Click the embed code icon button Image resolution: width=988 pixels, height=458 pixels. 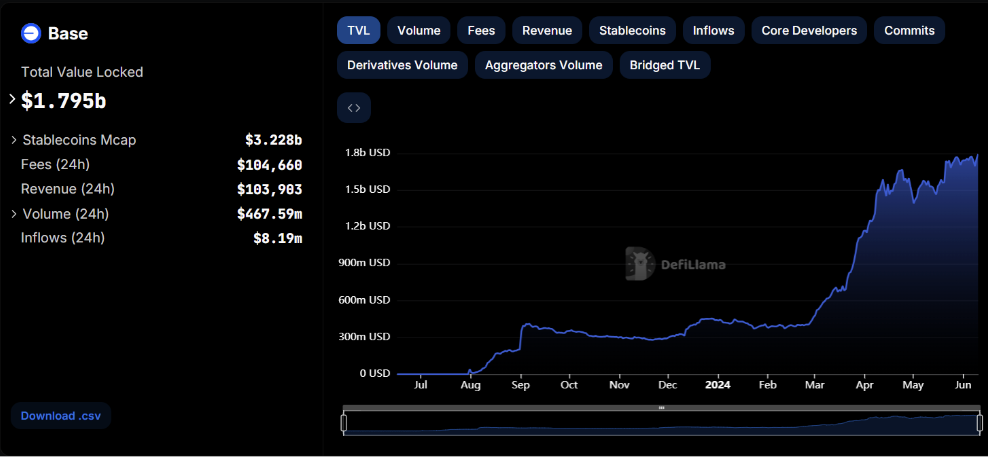[x=354, y=108]
